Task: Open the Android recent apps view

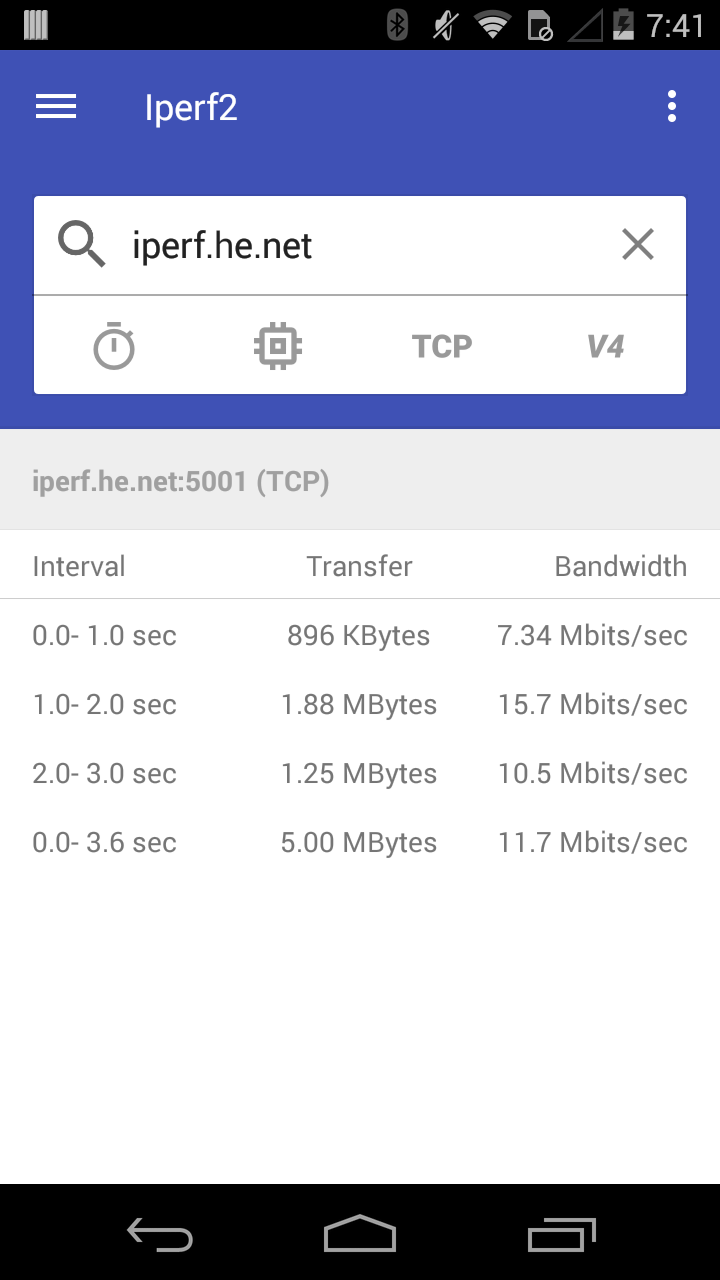Action: pyautogui.click(x=561, y=1235)
